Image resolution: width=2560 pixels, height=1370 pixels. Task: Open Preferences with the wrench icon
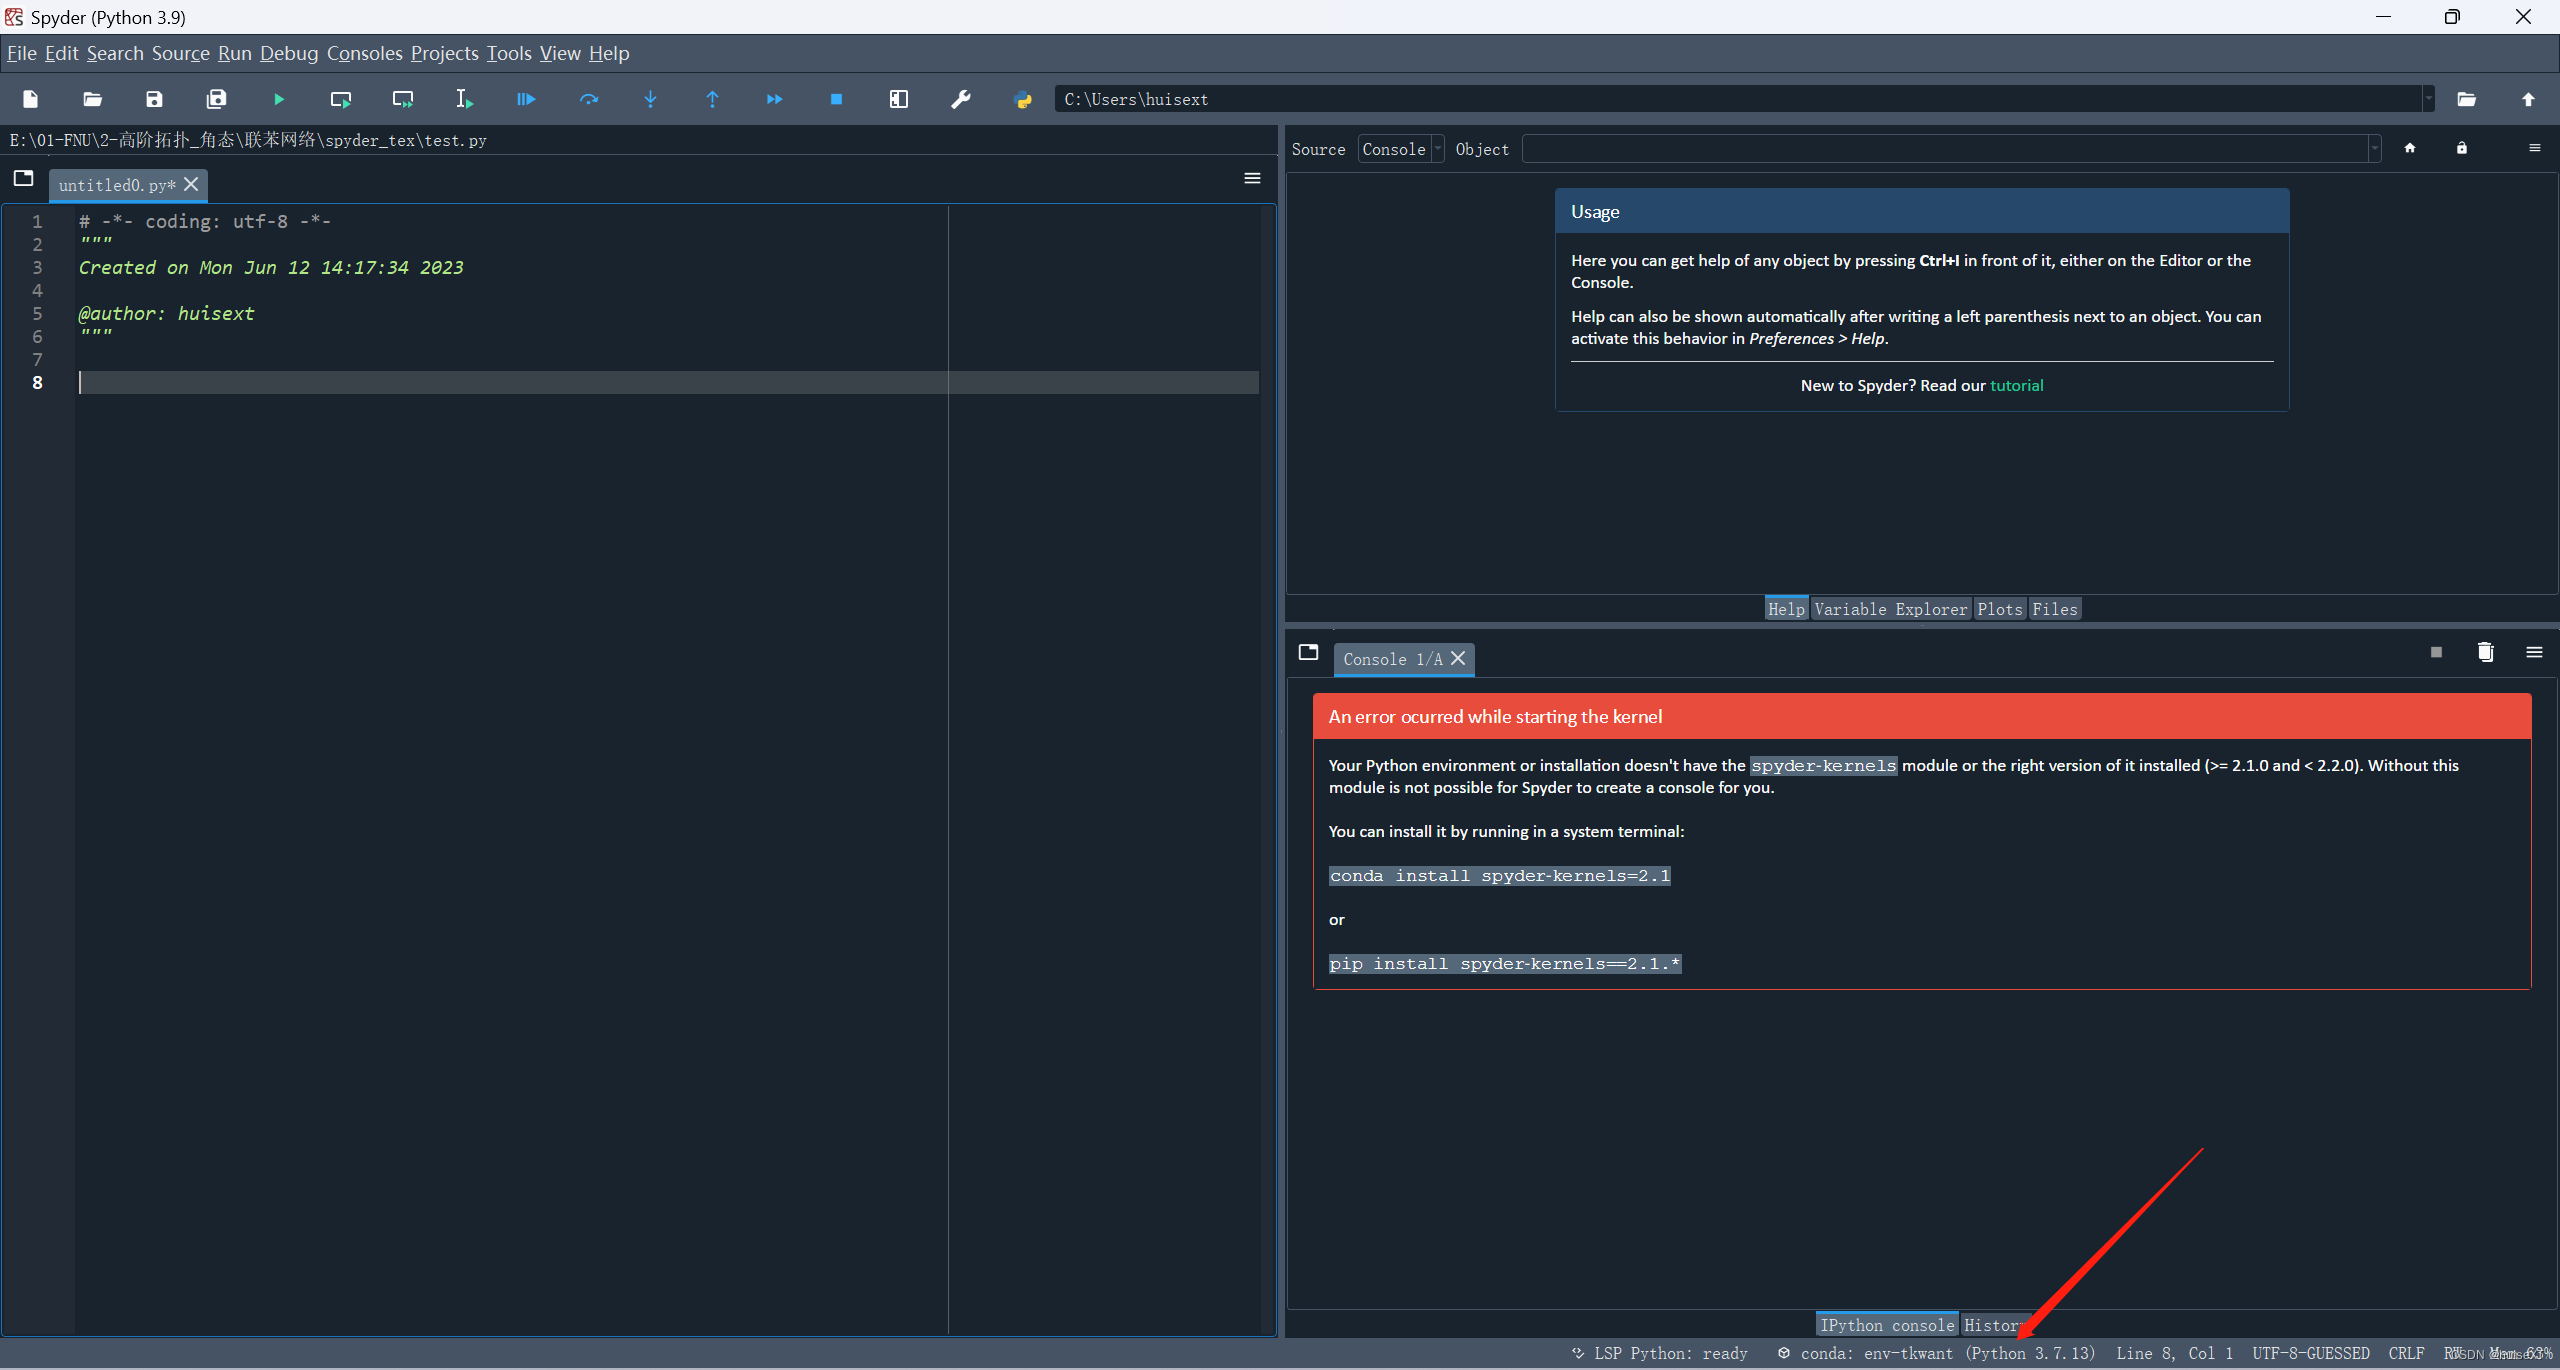(x=961, y=99)
